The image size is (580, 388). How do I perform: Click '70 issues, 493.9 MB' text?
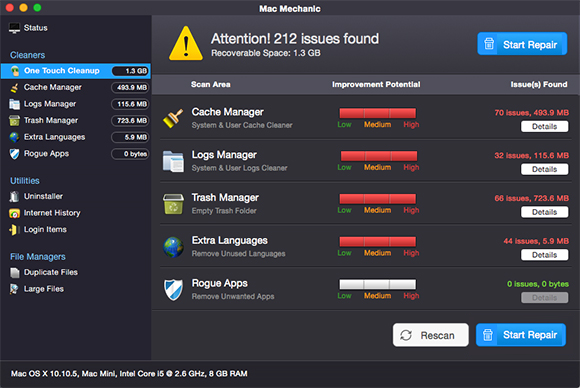point(532,113)
